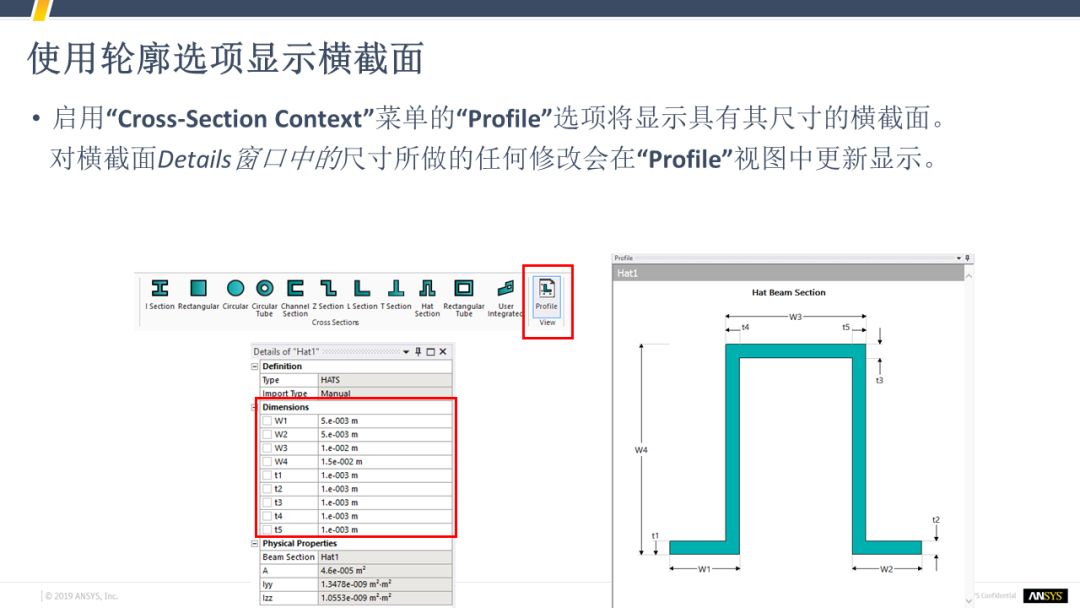Click the Hat1 header in Profile panel
The image size is (1080, 608).
(788, 273)
